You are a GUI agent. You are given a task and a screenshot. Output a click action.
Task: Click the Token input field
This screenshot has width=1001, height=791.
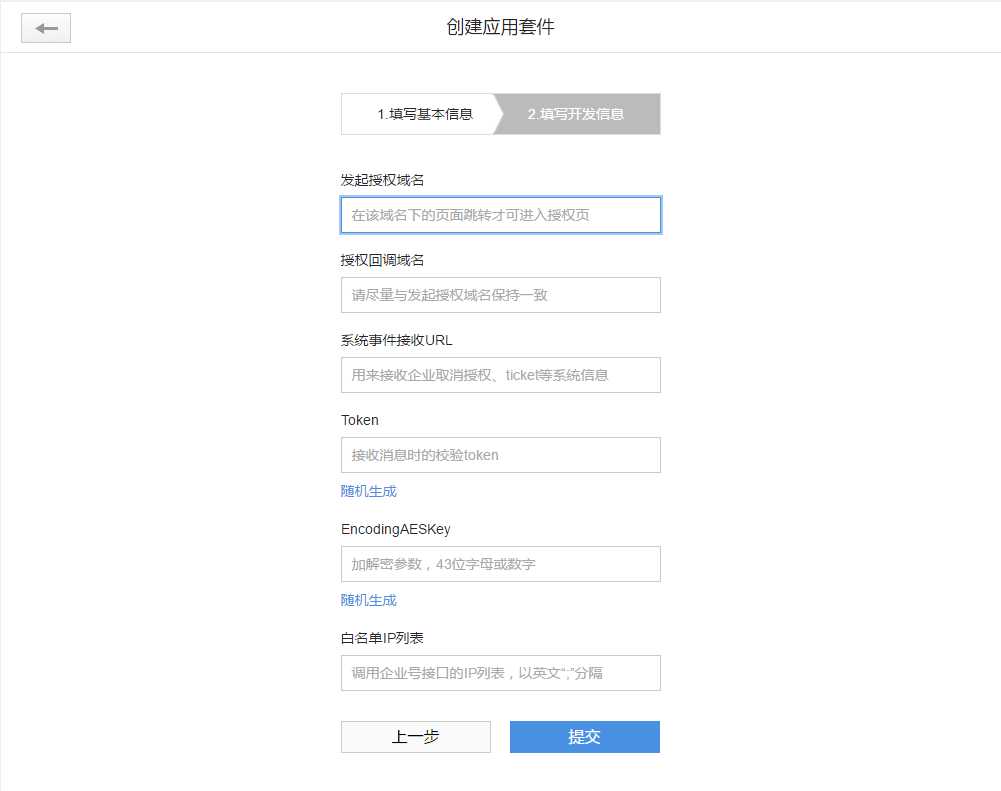(x=500, y=454)
